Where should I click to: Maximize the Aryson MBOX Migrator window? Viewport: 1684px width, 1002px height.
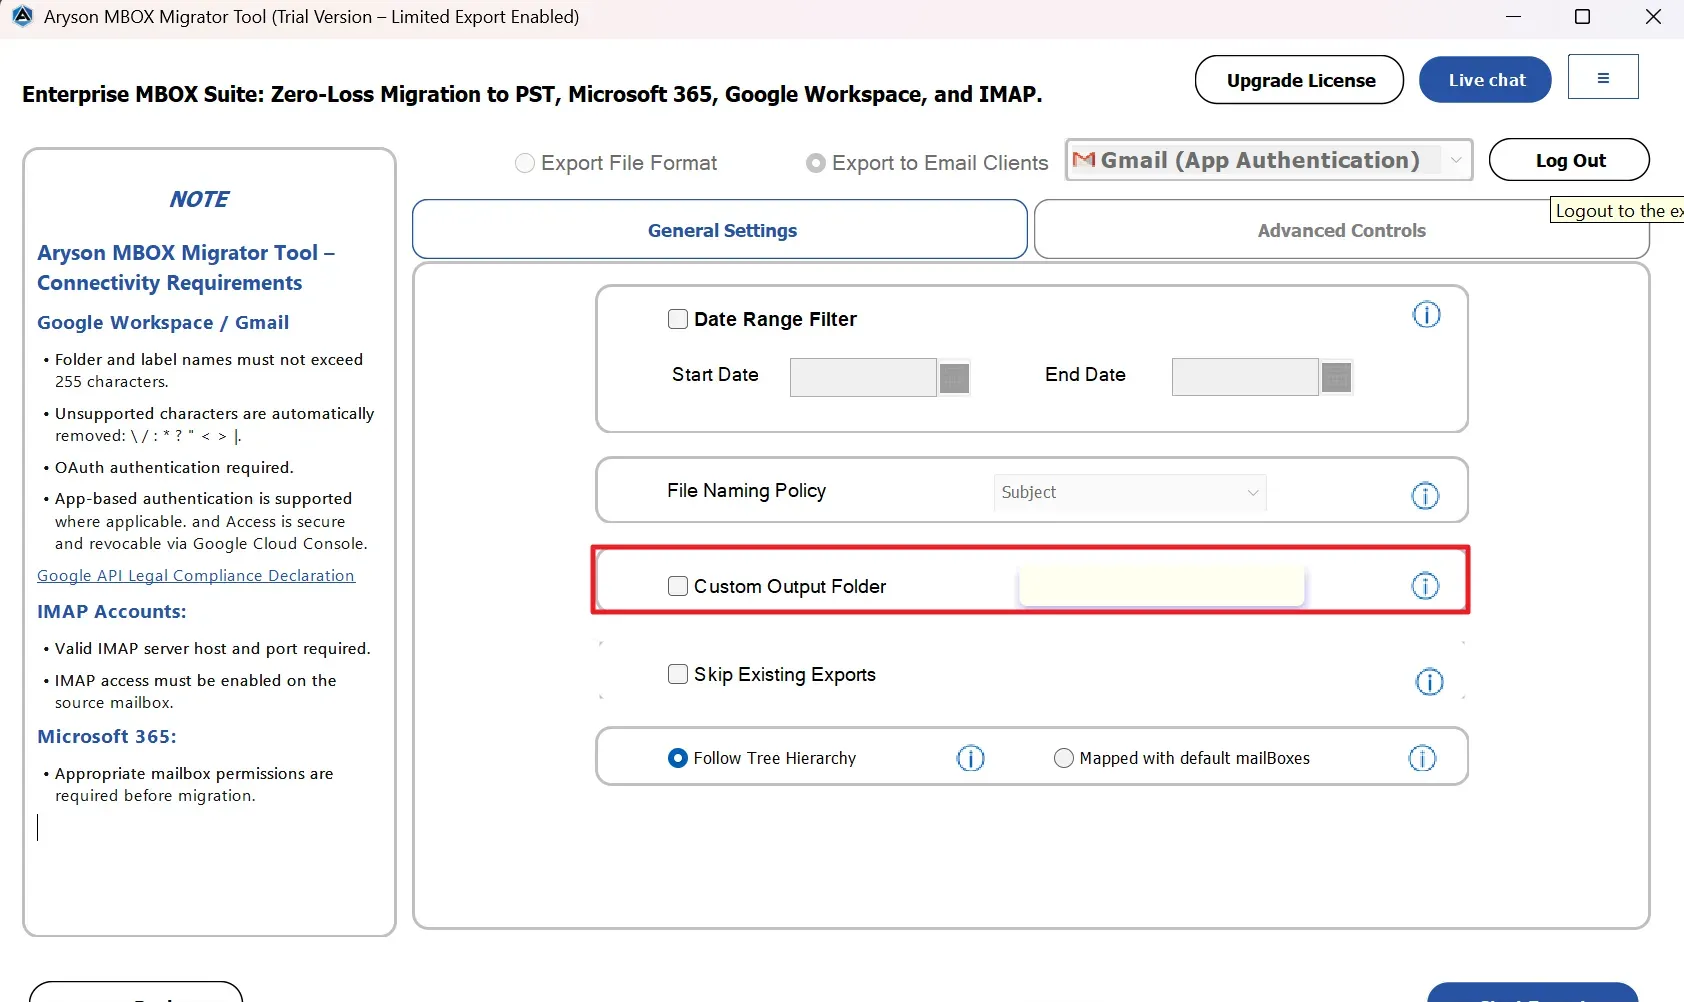(1582, 17)
